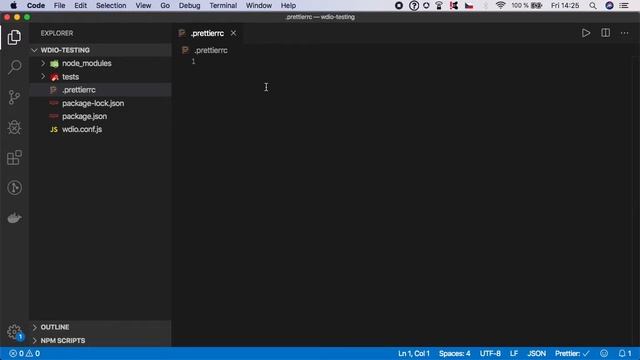Open feedback smiley in status bar

[604, 353]
